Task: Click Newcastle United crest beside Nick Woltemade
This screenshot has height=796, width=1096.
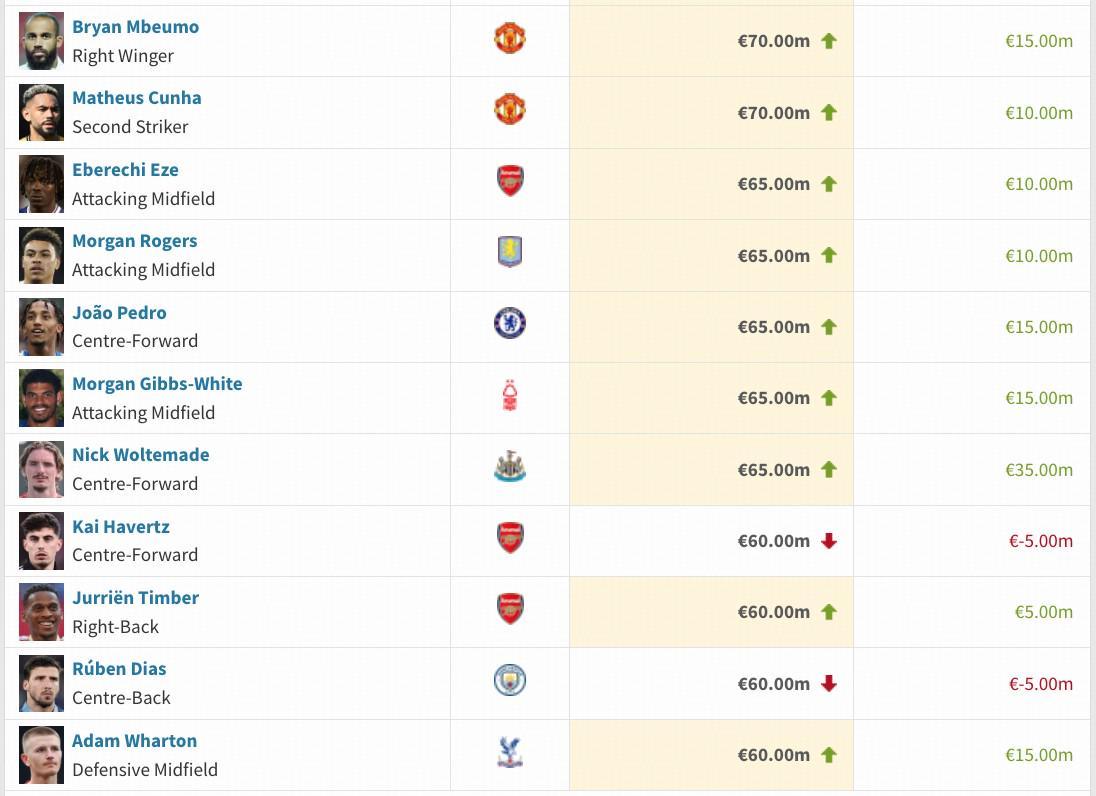Action: pyautogui.click(x=510, y=468)
